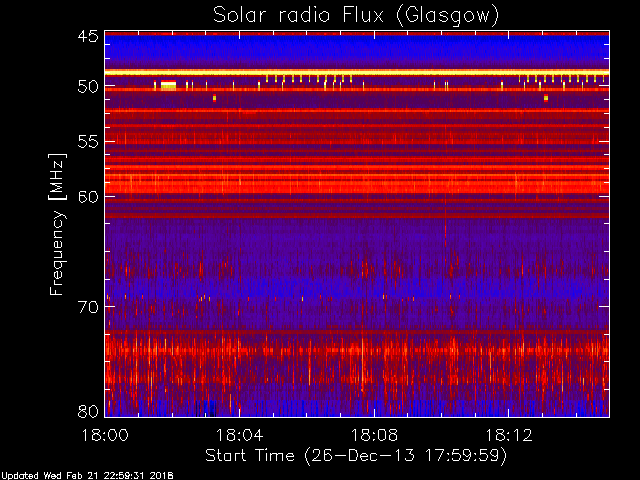Image resolution: width=640 pixels, height=480 pixels.
Task: Click the "Start Time (26-Dec-13 17:59:59)" label
Action: coord(356,455)
